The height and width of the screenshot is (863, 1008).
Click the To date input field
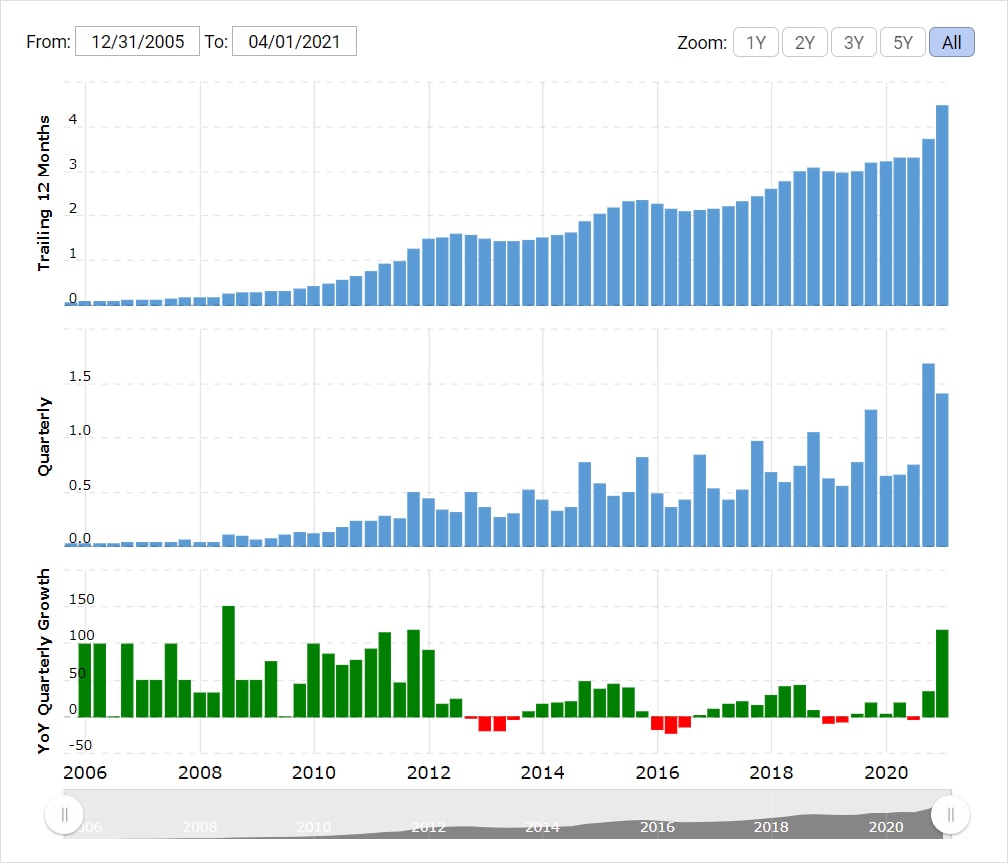click(294, 42)
